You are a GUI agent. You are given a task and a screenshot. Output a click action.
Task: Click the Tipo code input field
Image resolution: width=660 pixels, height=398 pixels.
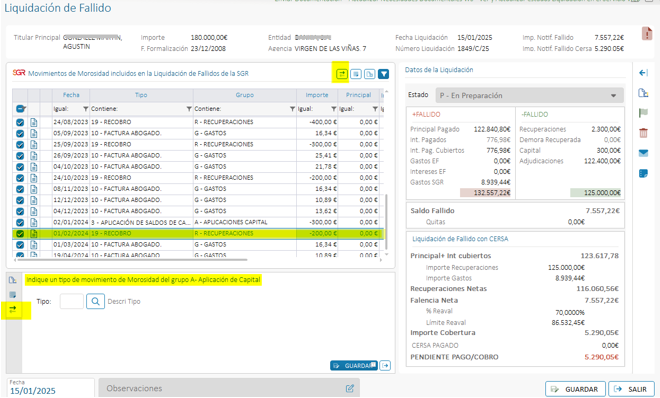72,301
